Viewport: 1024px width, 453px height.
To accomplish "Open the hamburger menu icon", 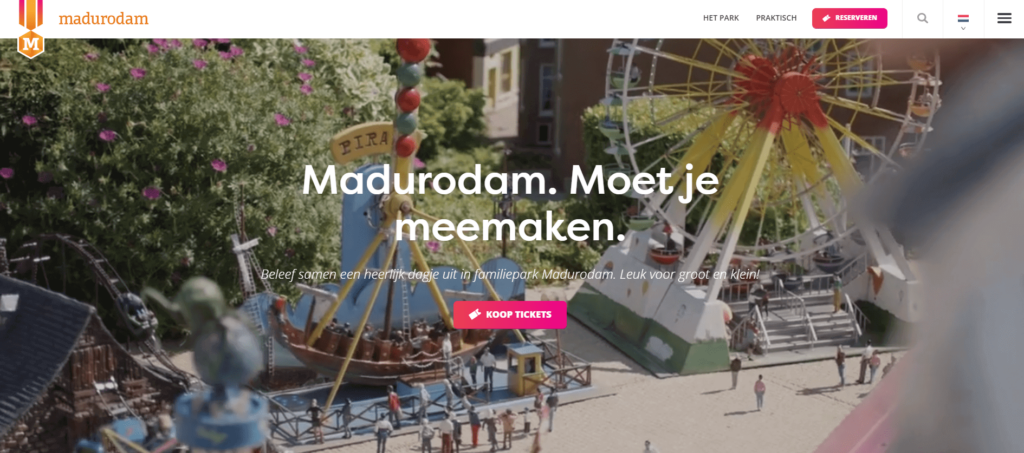I will coord(1004,18).
